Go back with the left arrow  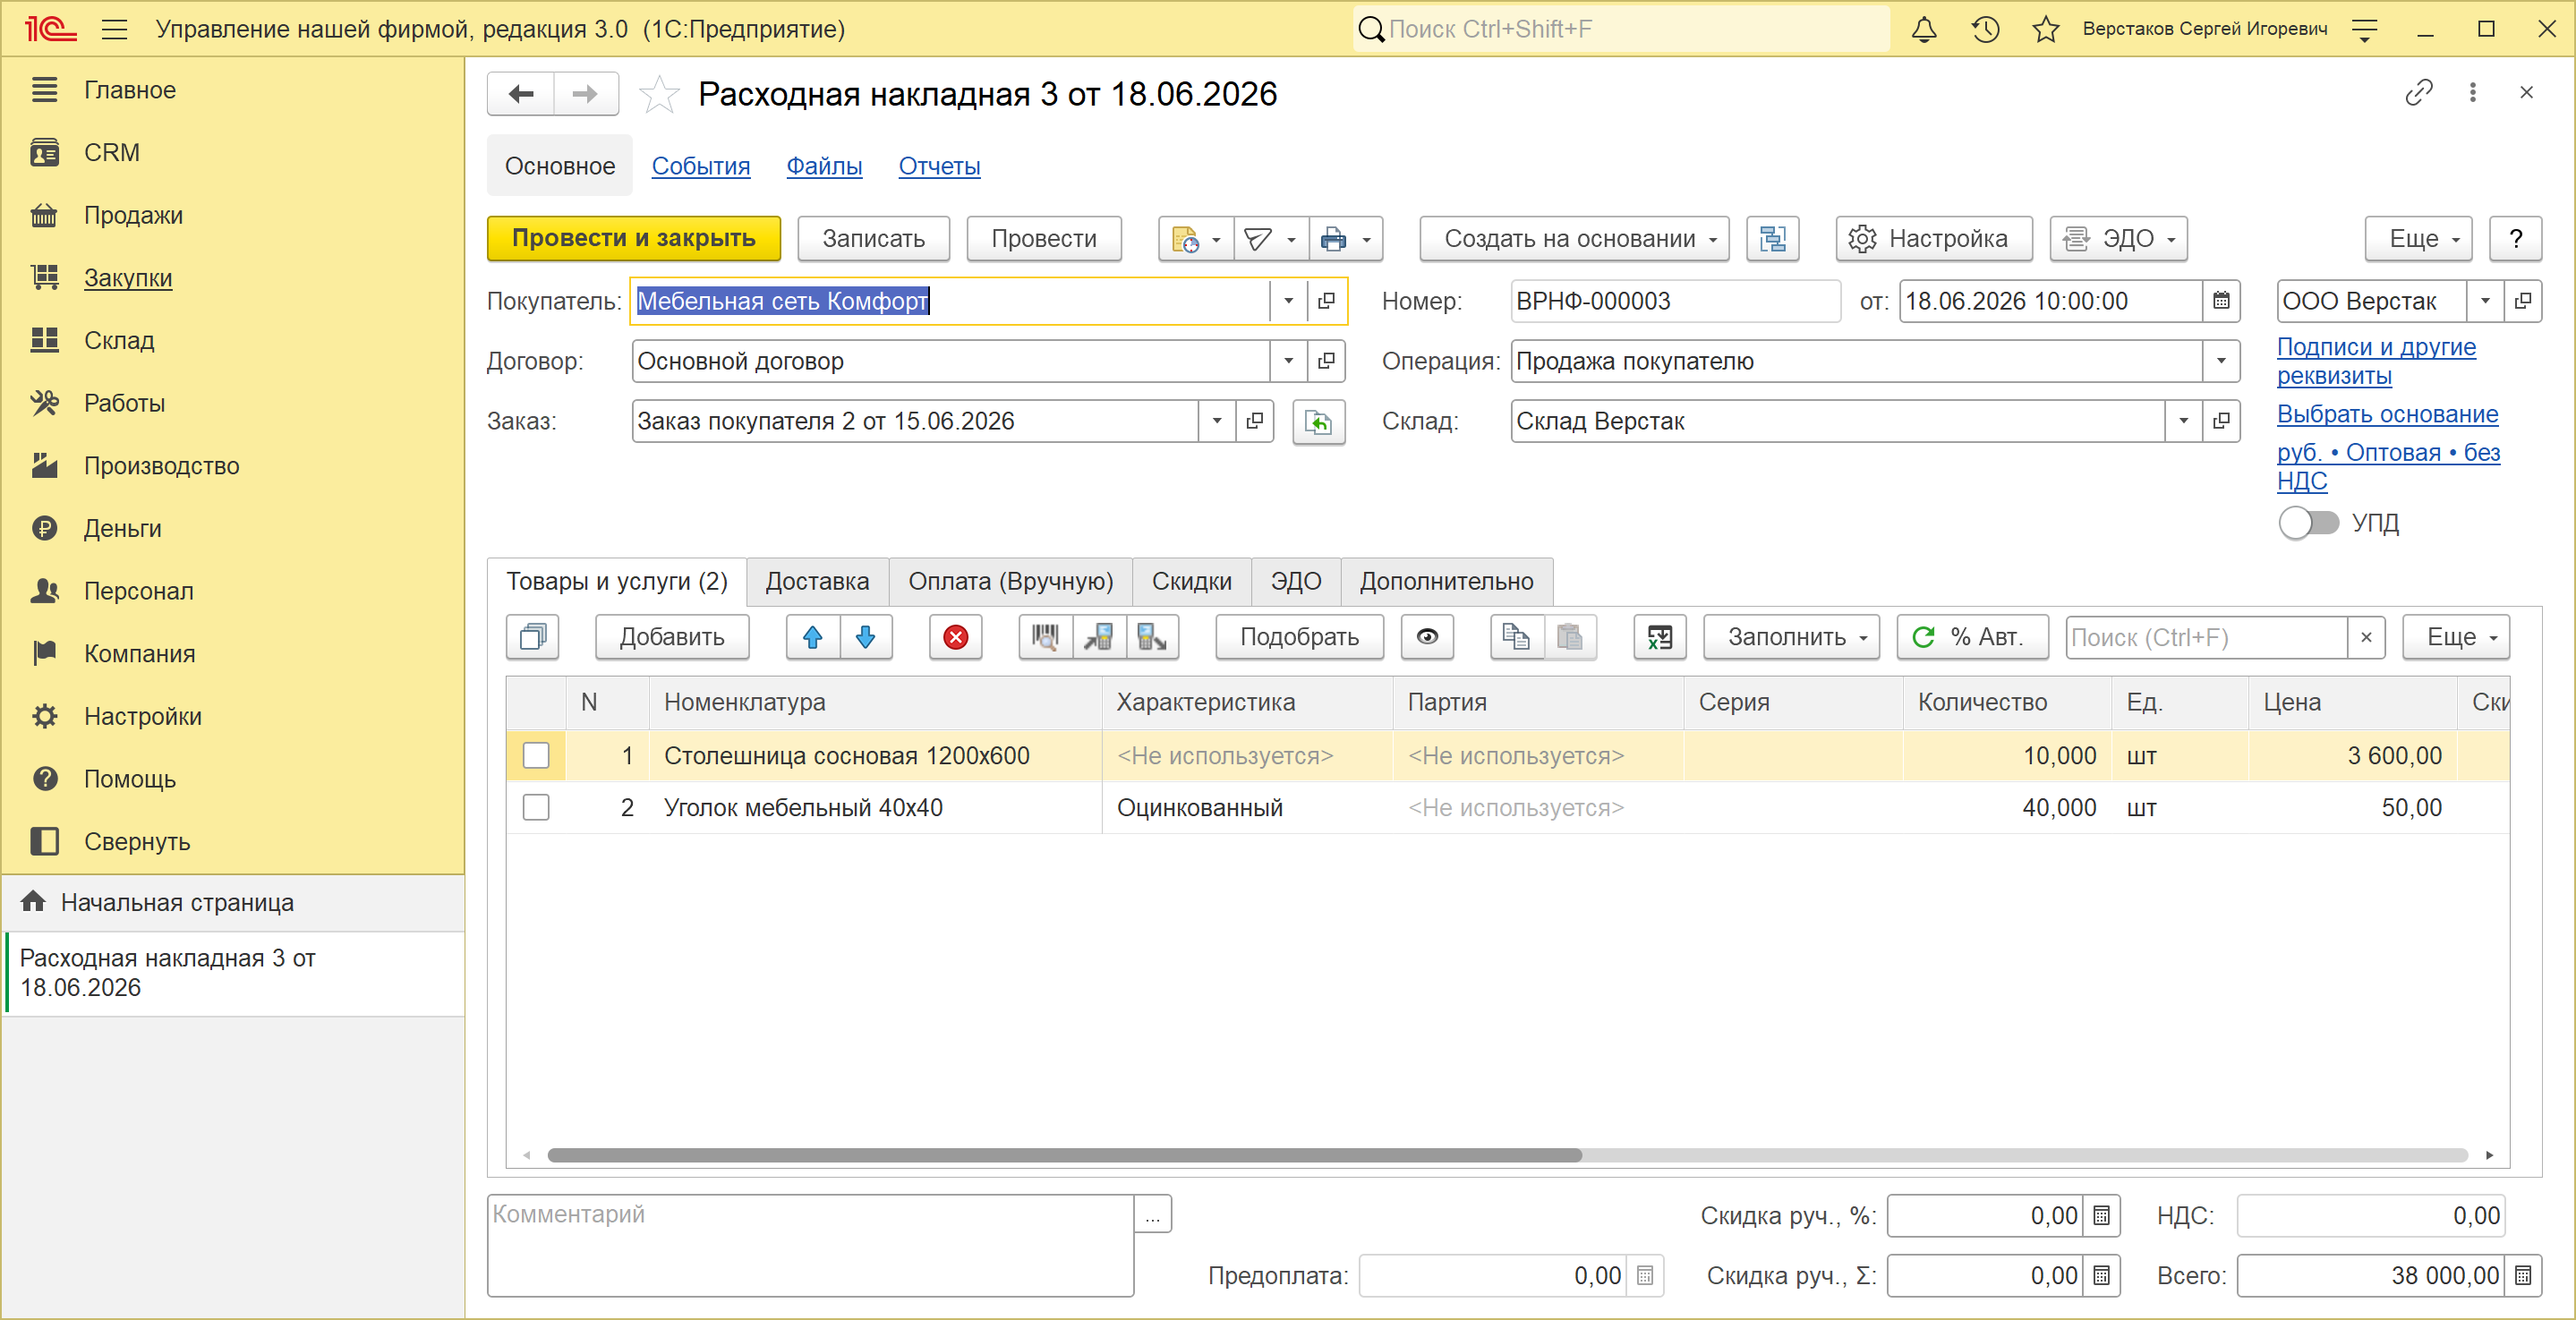pyautogui.click(x=521, y=94)
